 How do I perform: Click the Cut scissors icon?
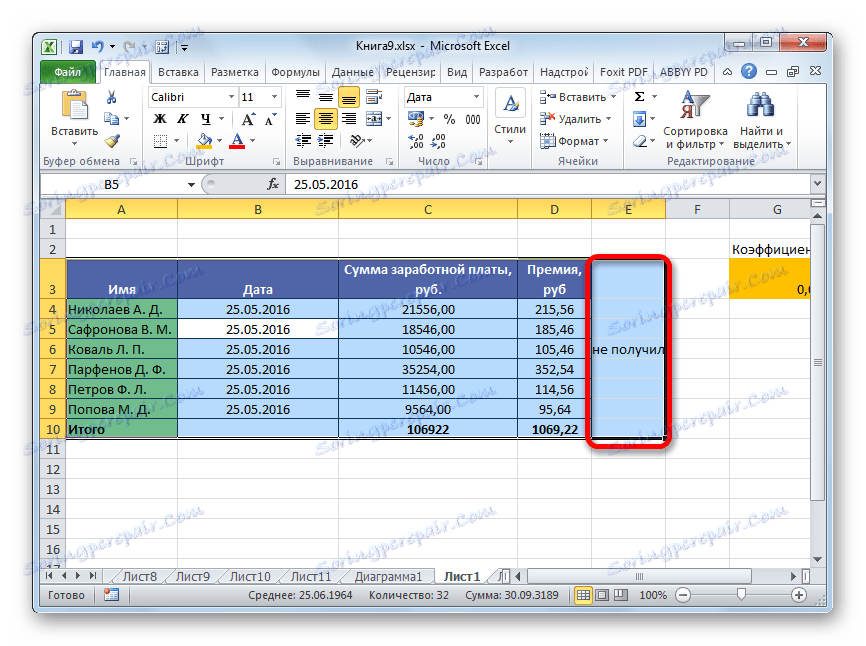112,97
